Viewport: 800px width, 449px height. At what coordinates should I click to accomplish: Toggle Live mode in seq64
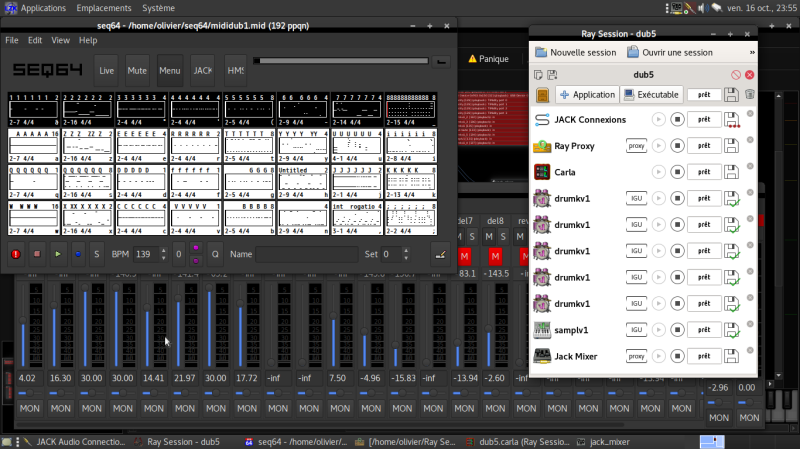coord(106,71)
